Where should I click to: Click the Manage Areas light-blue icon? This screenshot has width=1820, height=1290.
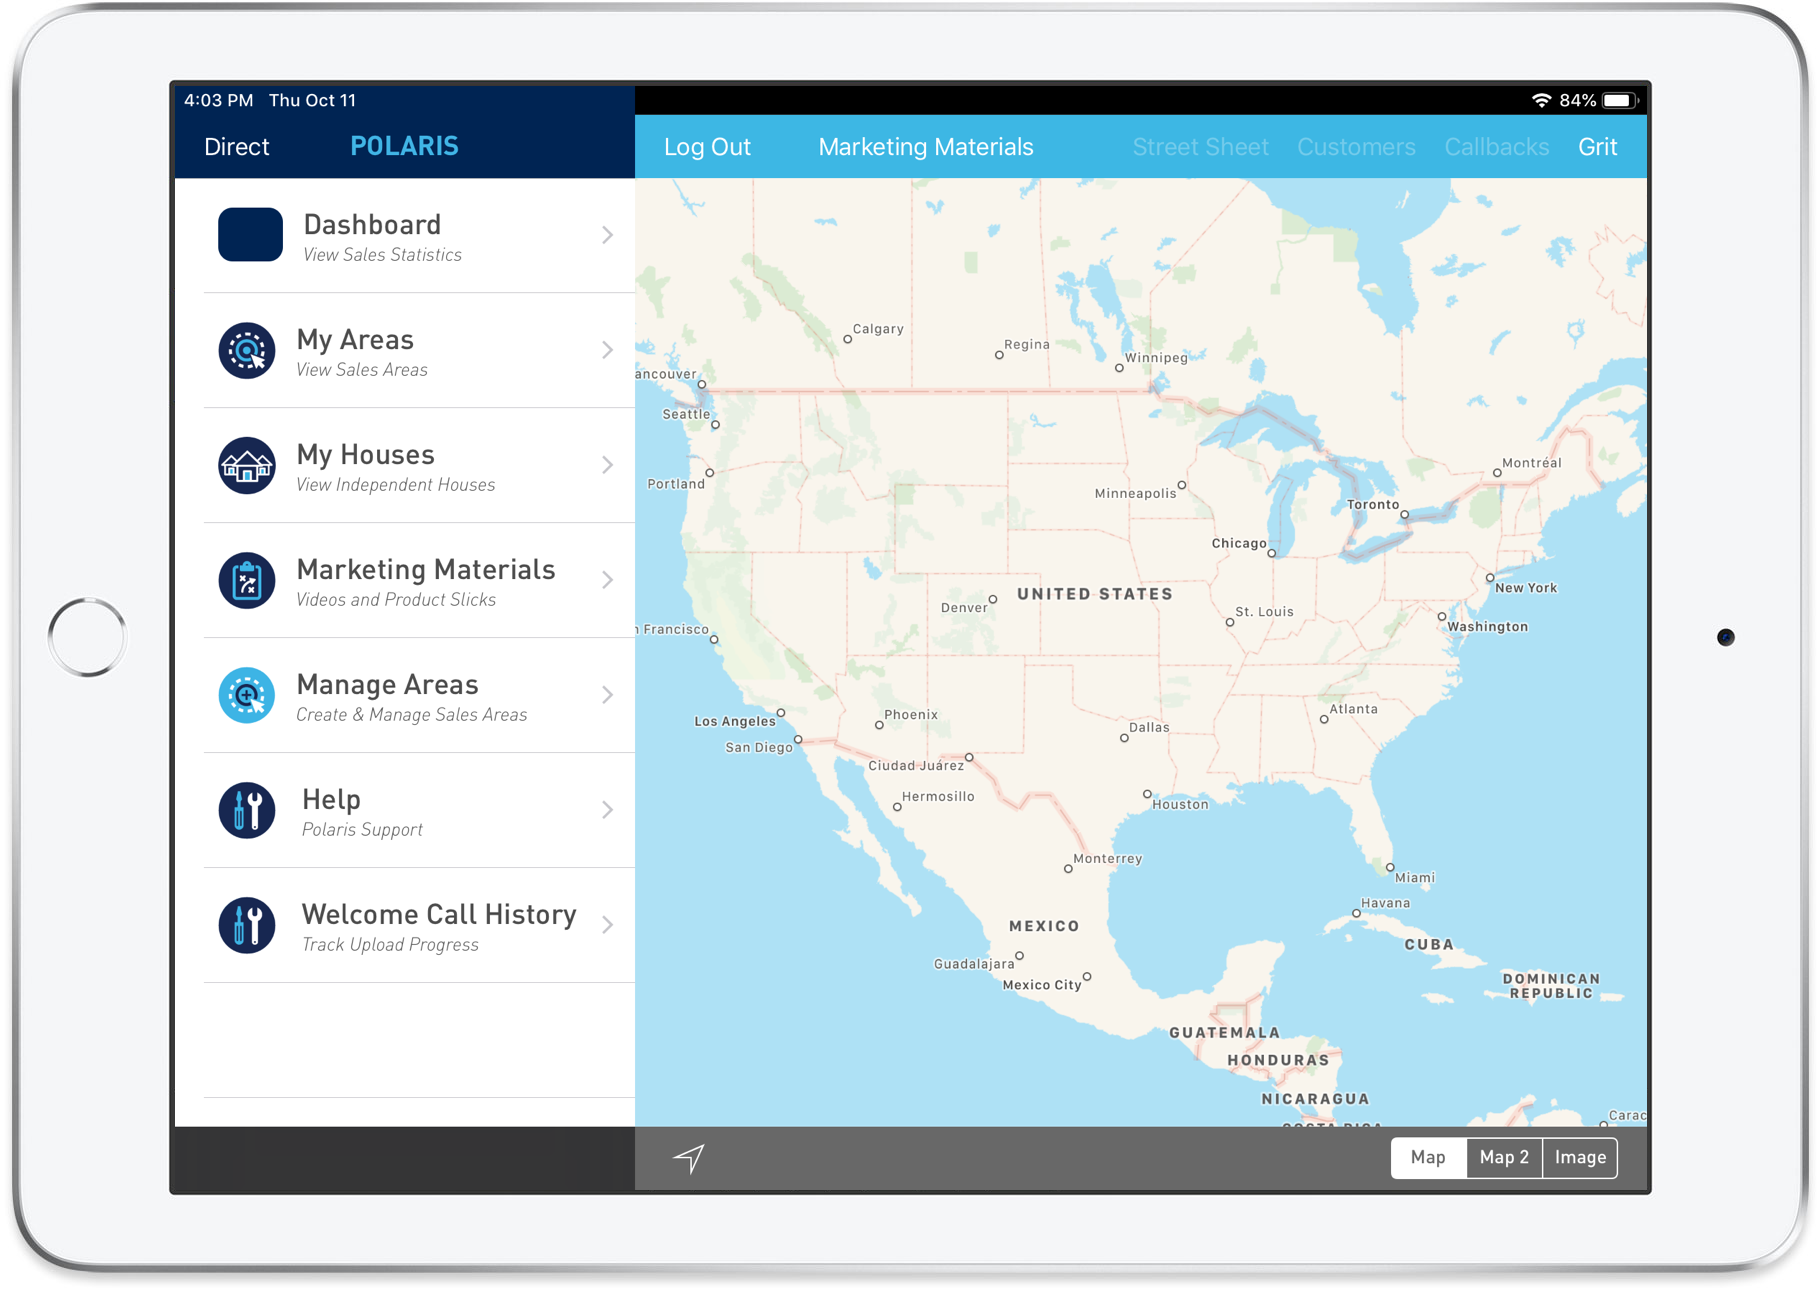pos(247,696)
